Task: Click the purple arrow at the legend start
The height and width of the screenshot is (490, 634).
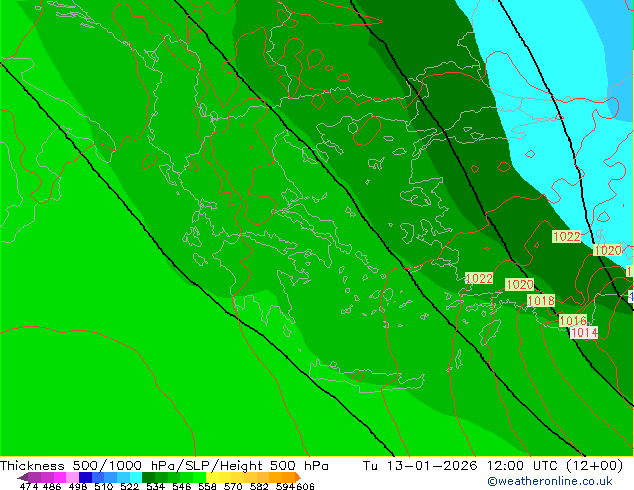Action: coord(23,478)
